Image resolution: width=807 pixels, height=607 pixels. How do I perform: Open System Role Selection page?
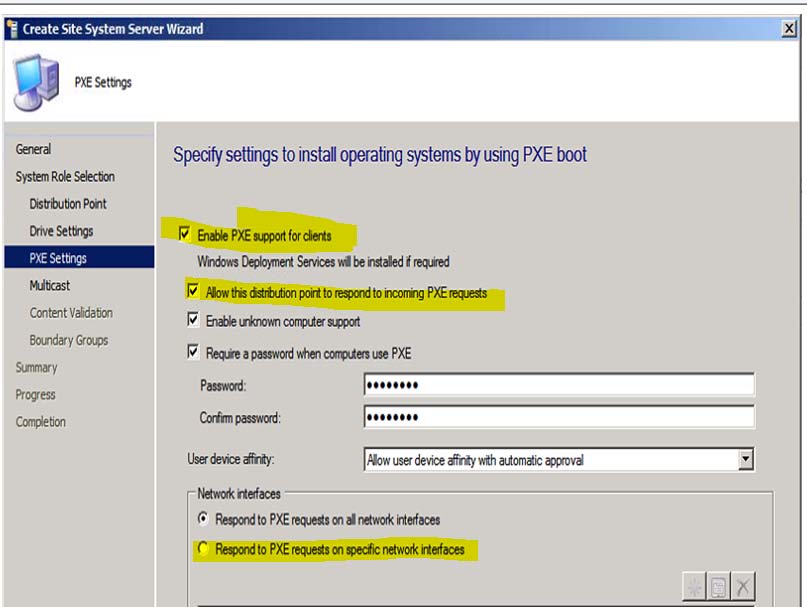click(x=65, y=177)
